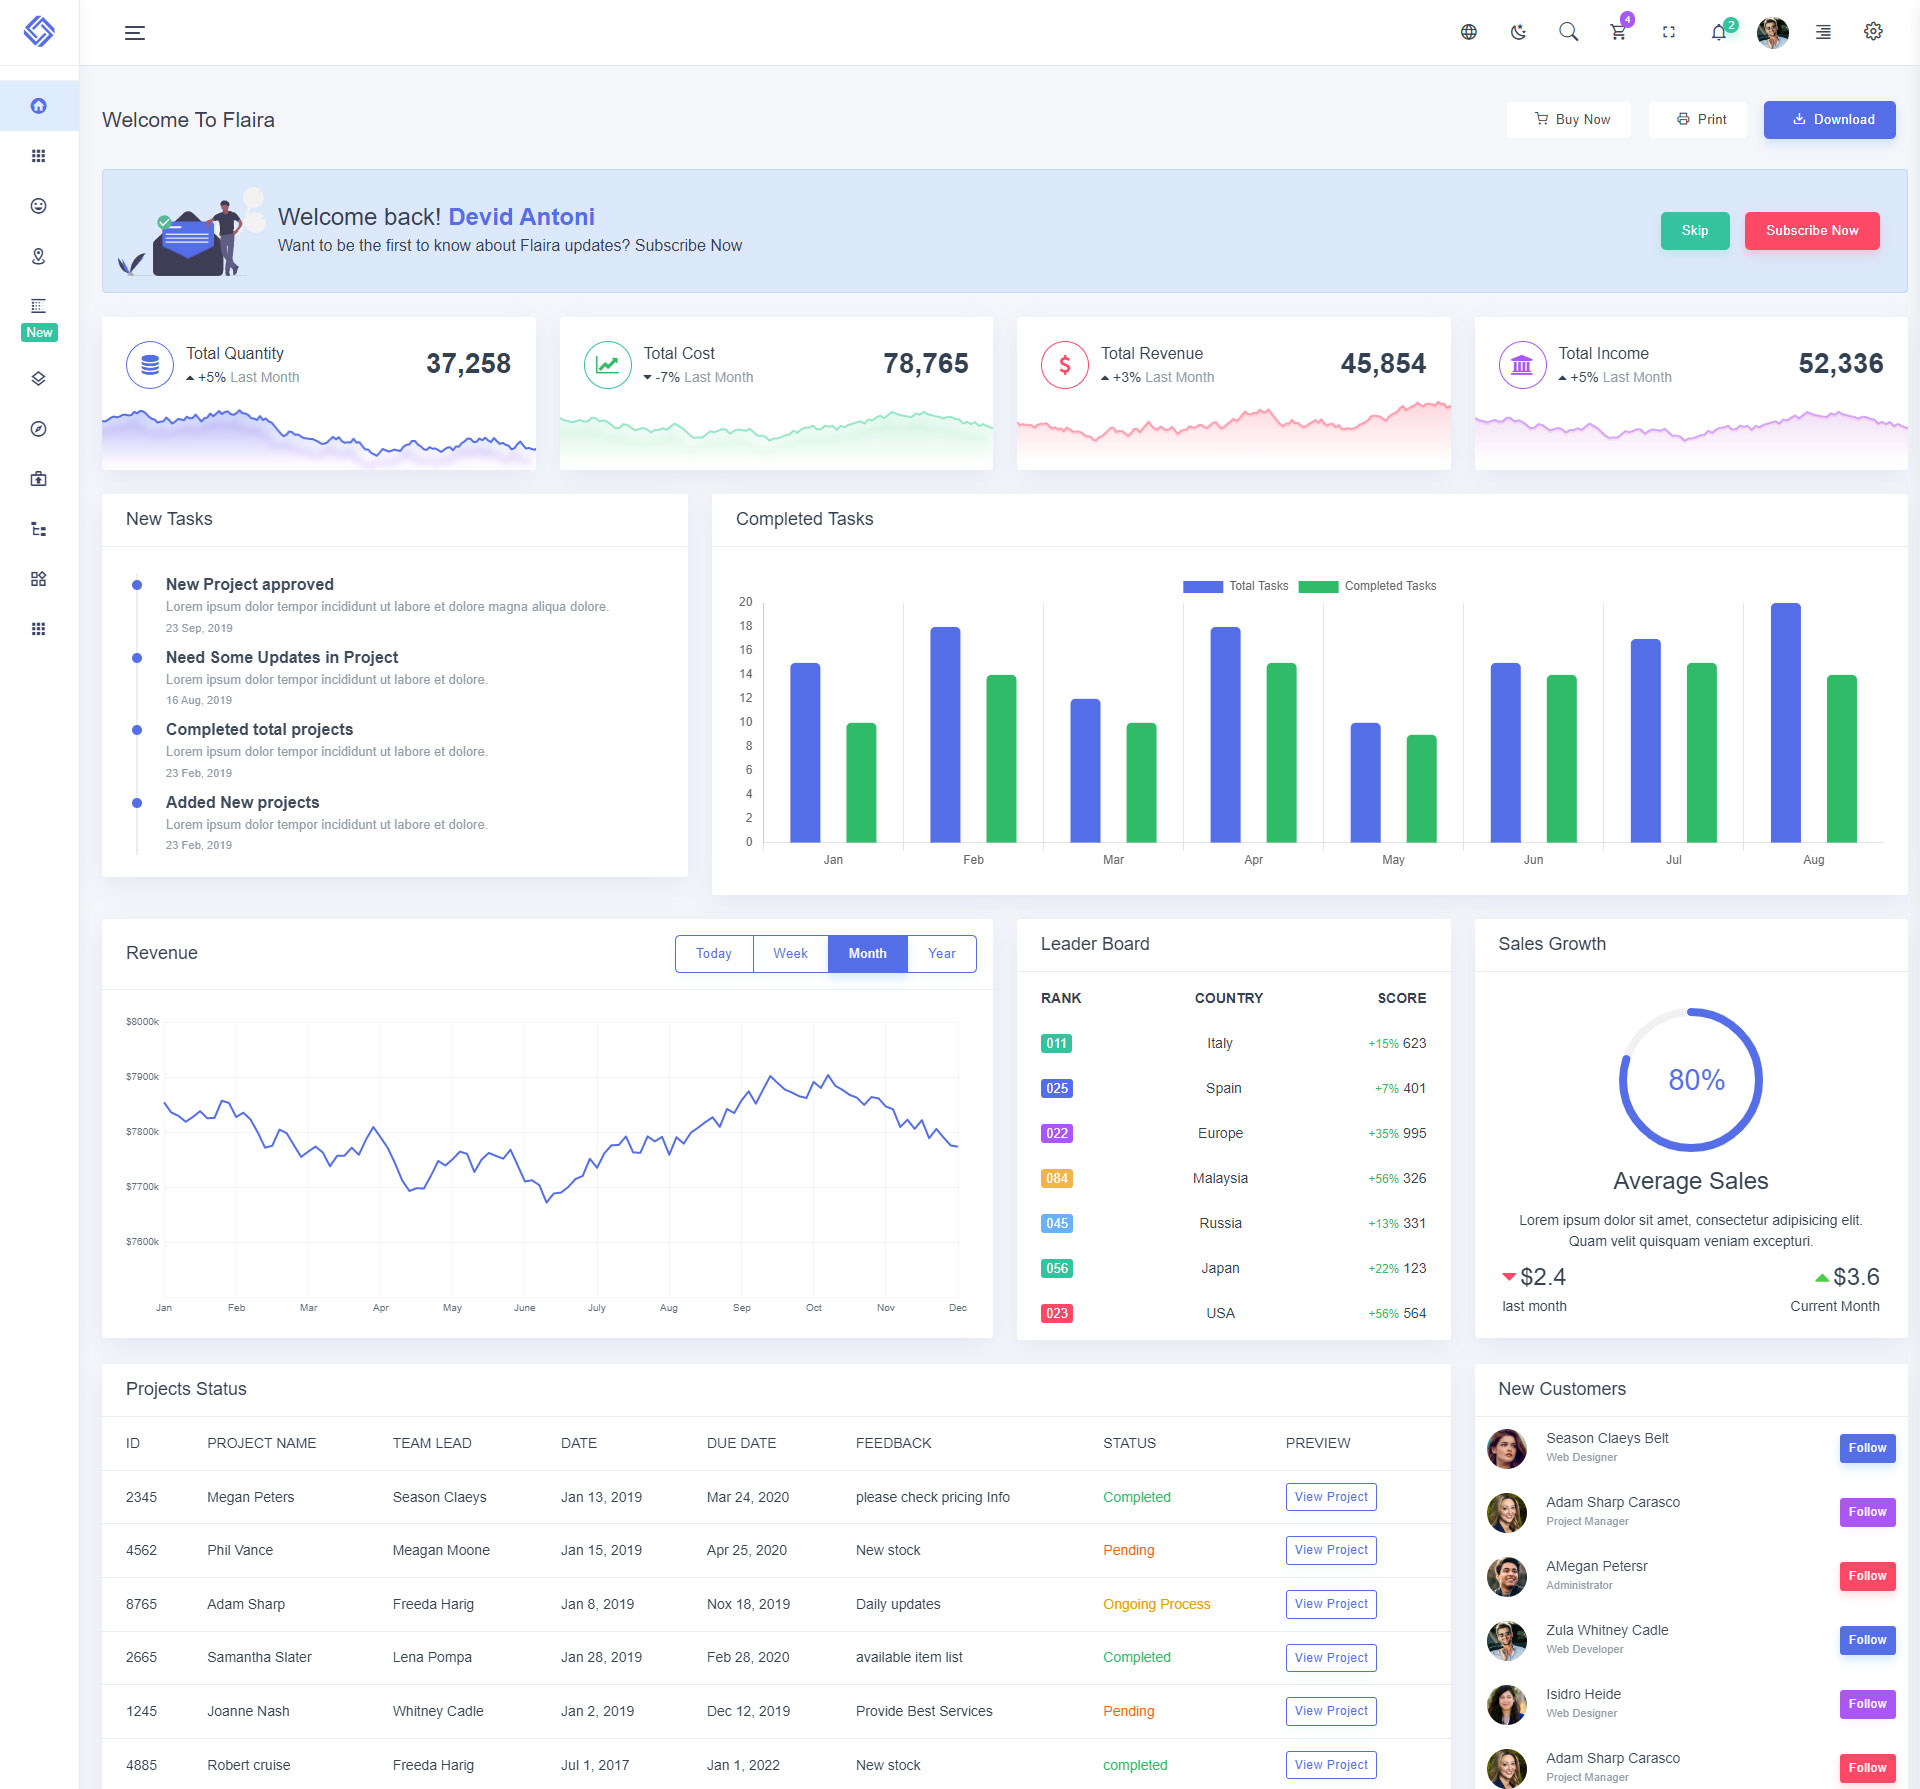Click the Download button
Image resolution: width=1920 pixels, height=1789 pixels.
pyautogui.click(x=1829, y=119)
